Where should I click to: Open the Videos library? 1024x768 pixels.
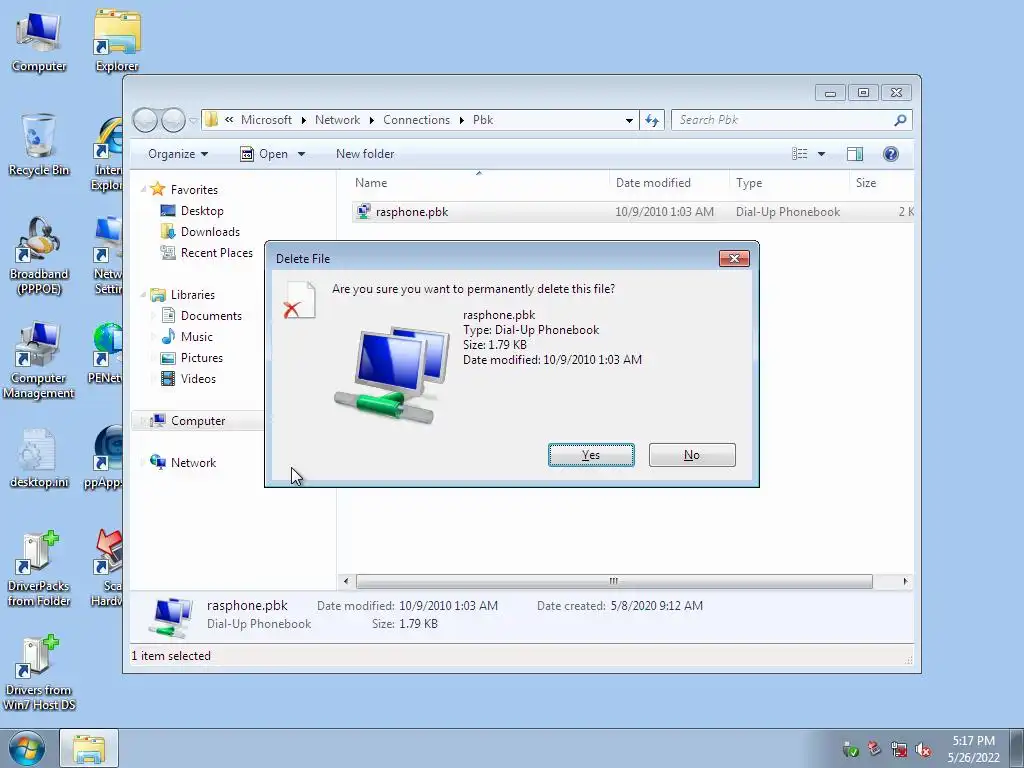[x=198, y=379]
